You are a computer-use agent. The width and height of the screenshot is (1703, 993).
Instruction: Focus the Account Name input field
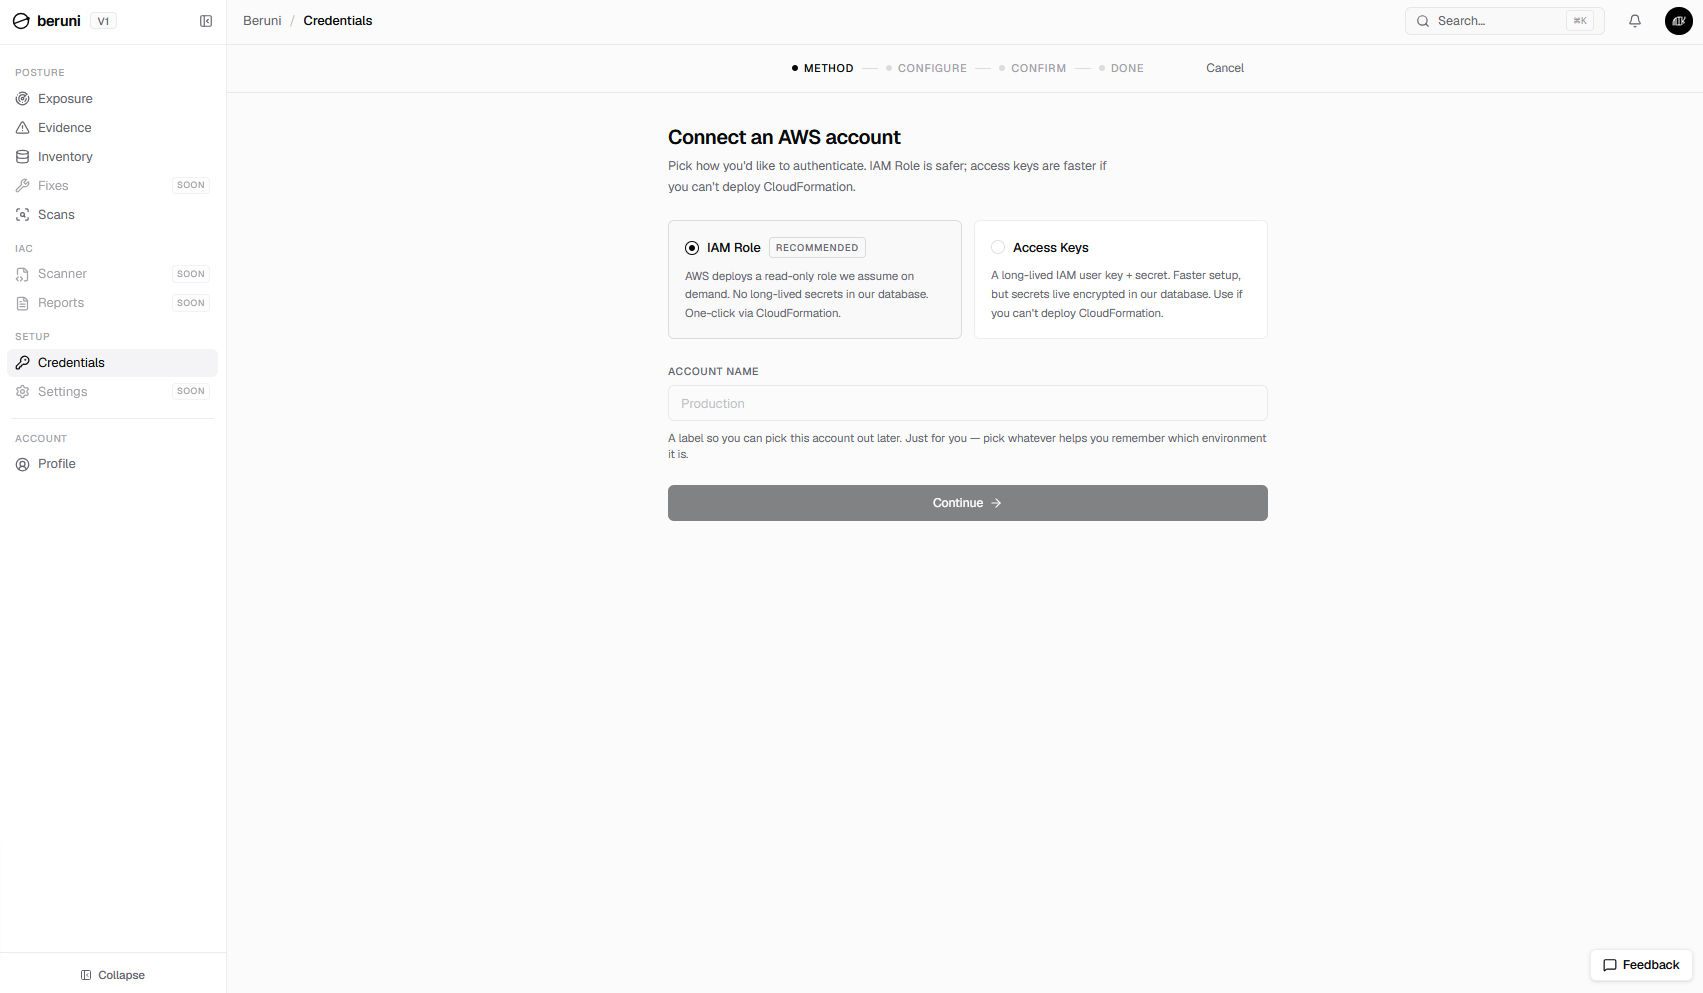[x=968, y=404]
